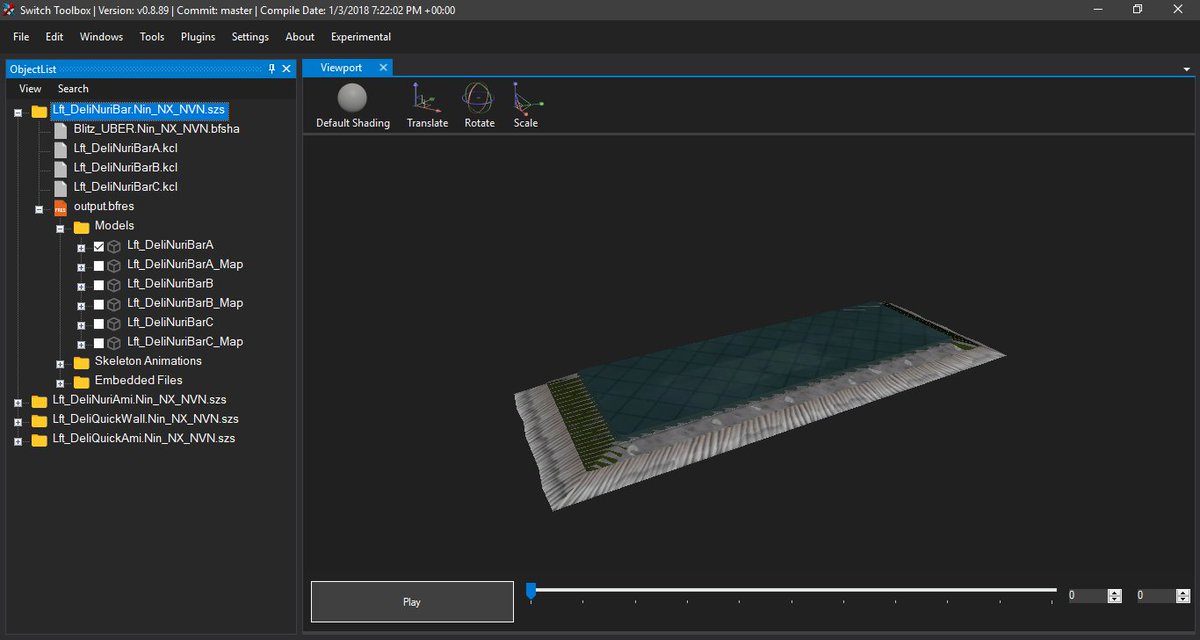Screen dimensions: 1200x640
Task: Expand the Embedded Files folder node
Action: point(60,383)
